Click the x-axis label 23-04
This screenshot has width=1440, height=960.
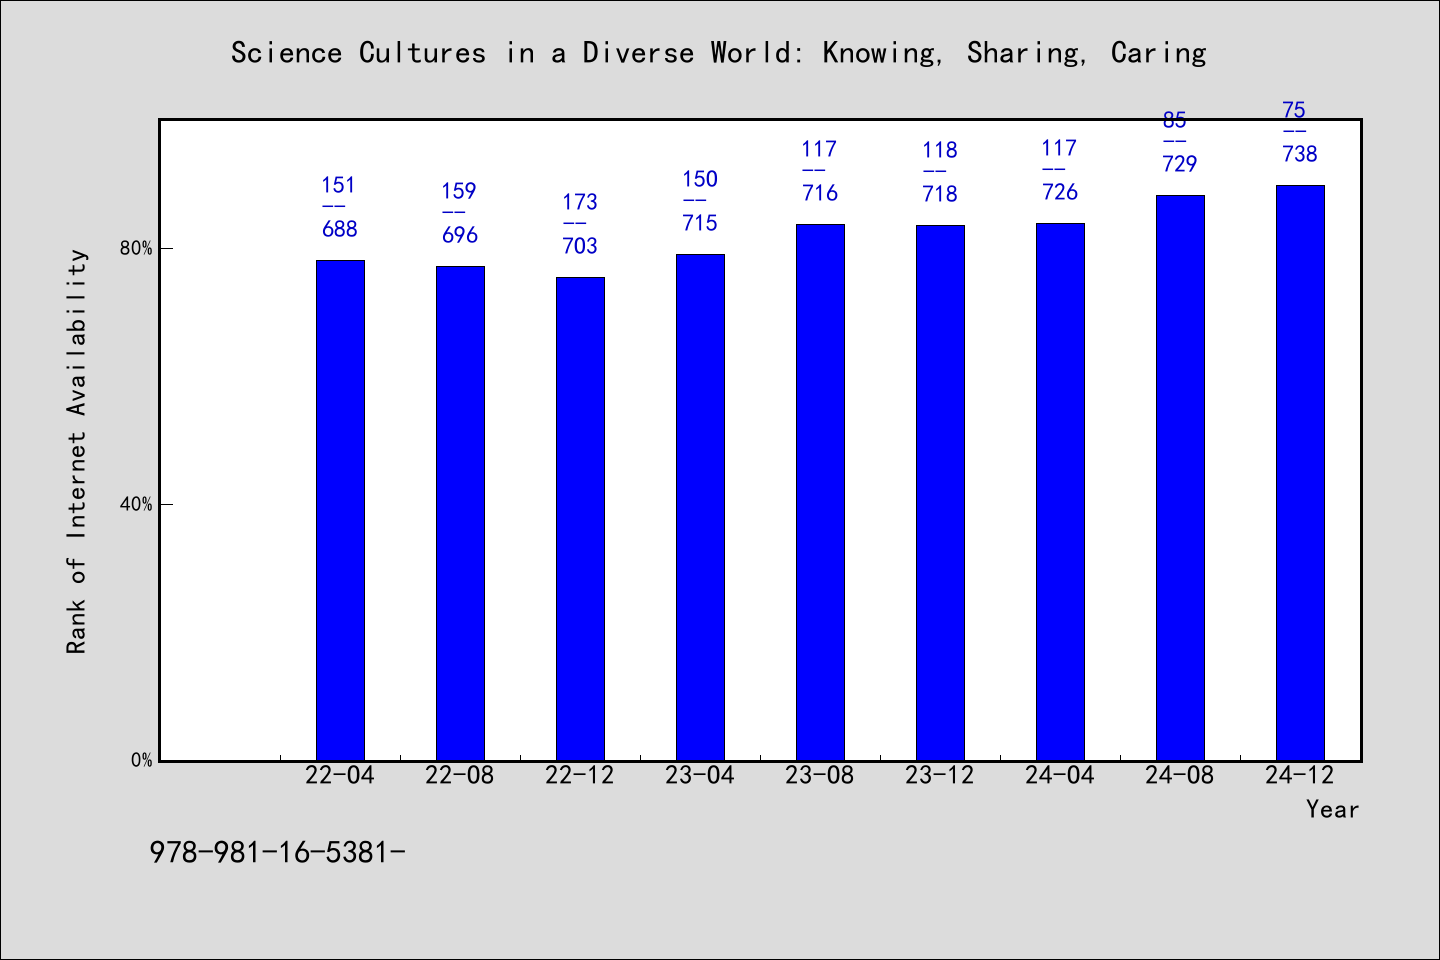700,775
